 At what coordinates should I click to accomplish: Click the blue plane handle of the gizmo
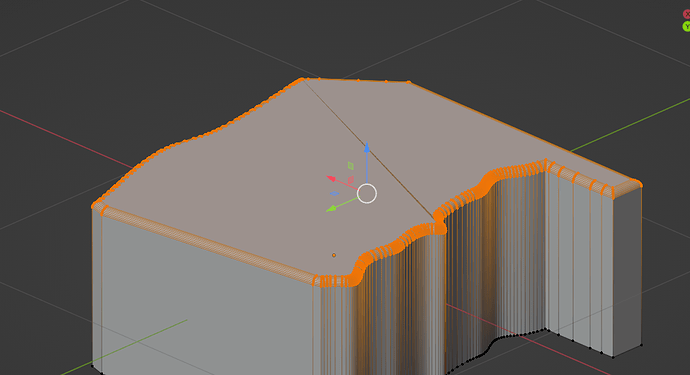tap(334, 194)
